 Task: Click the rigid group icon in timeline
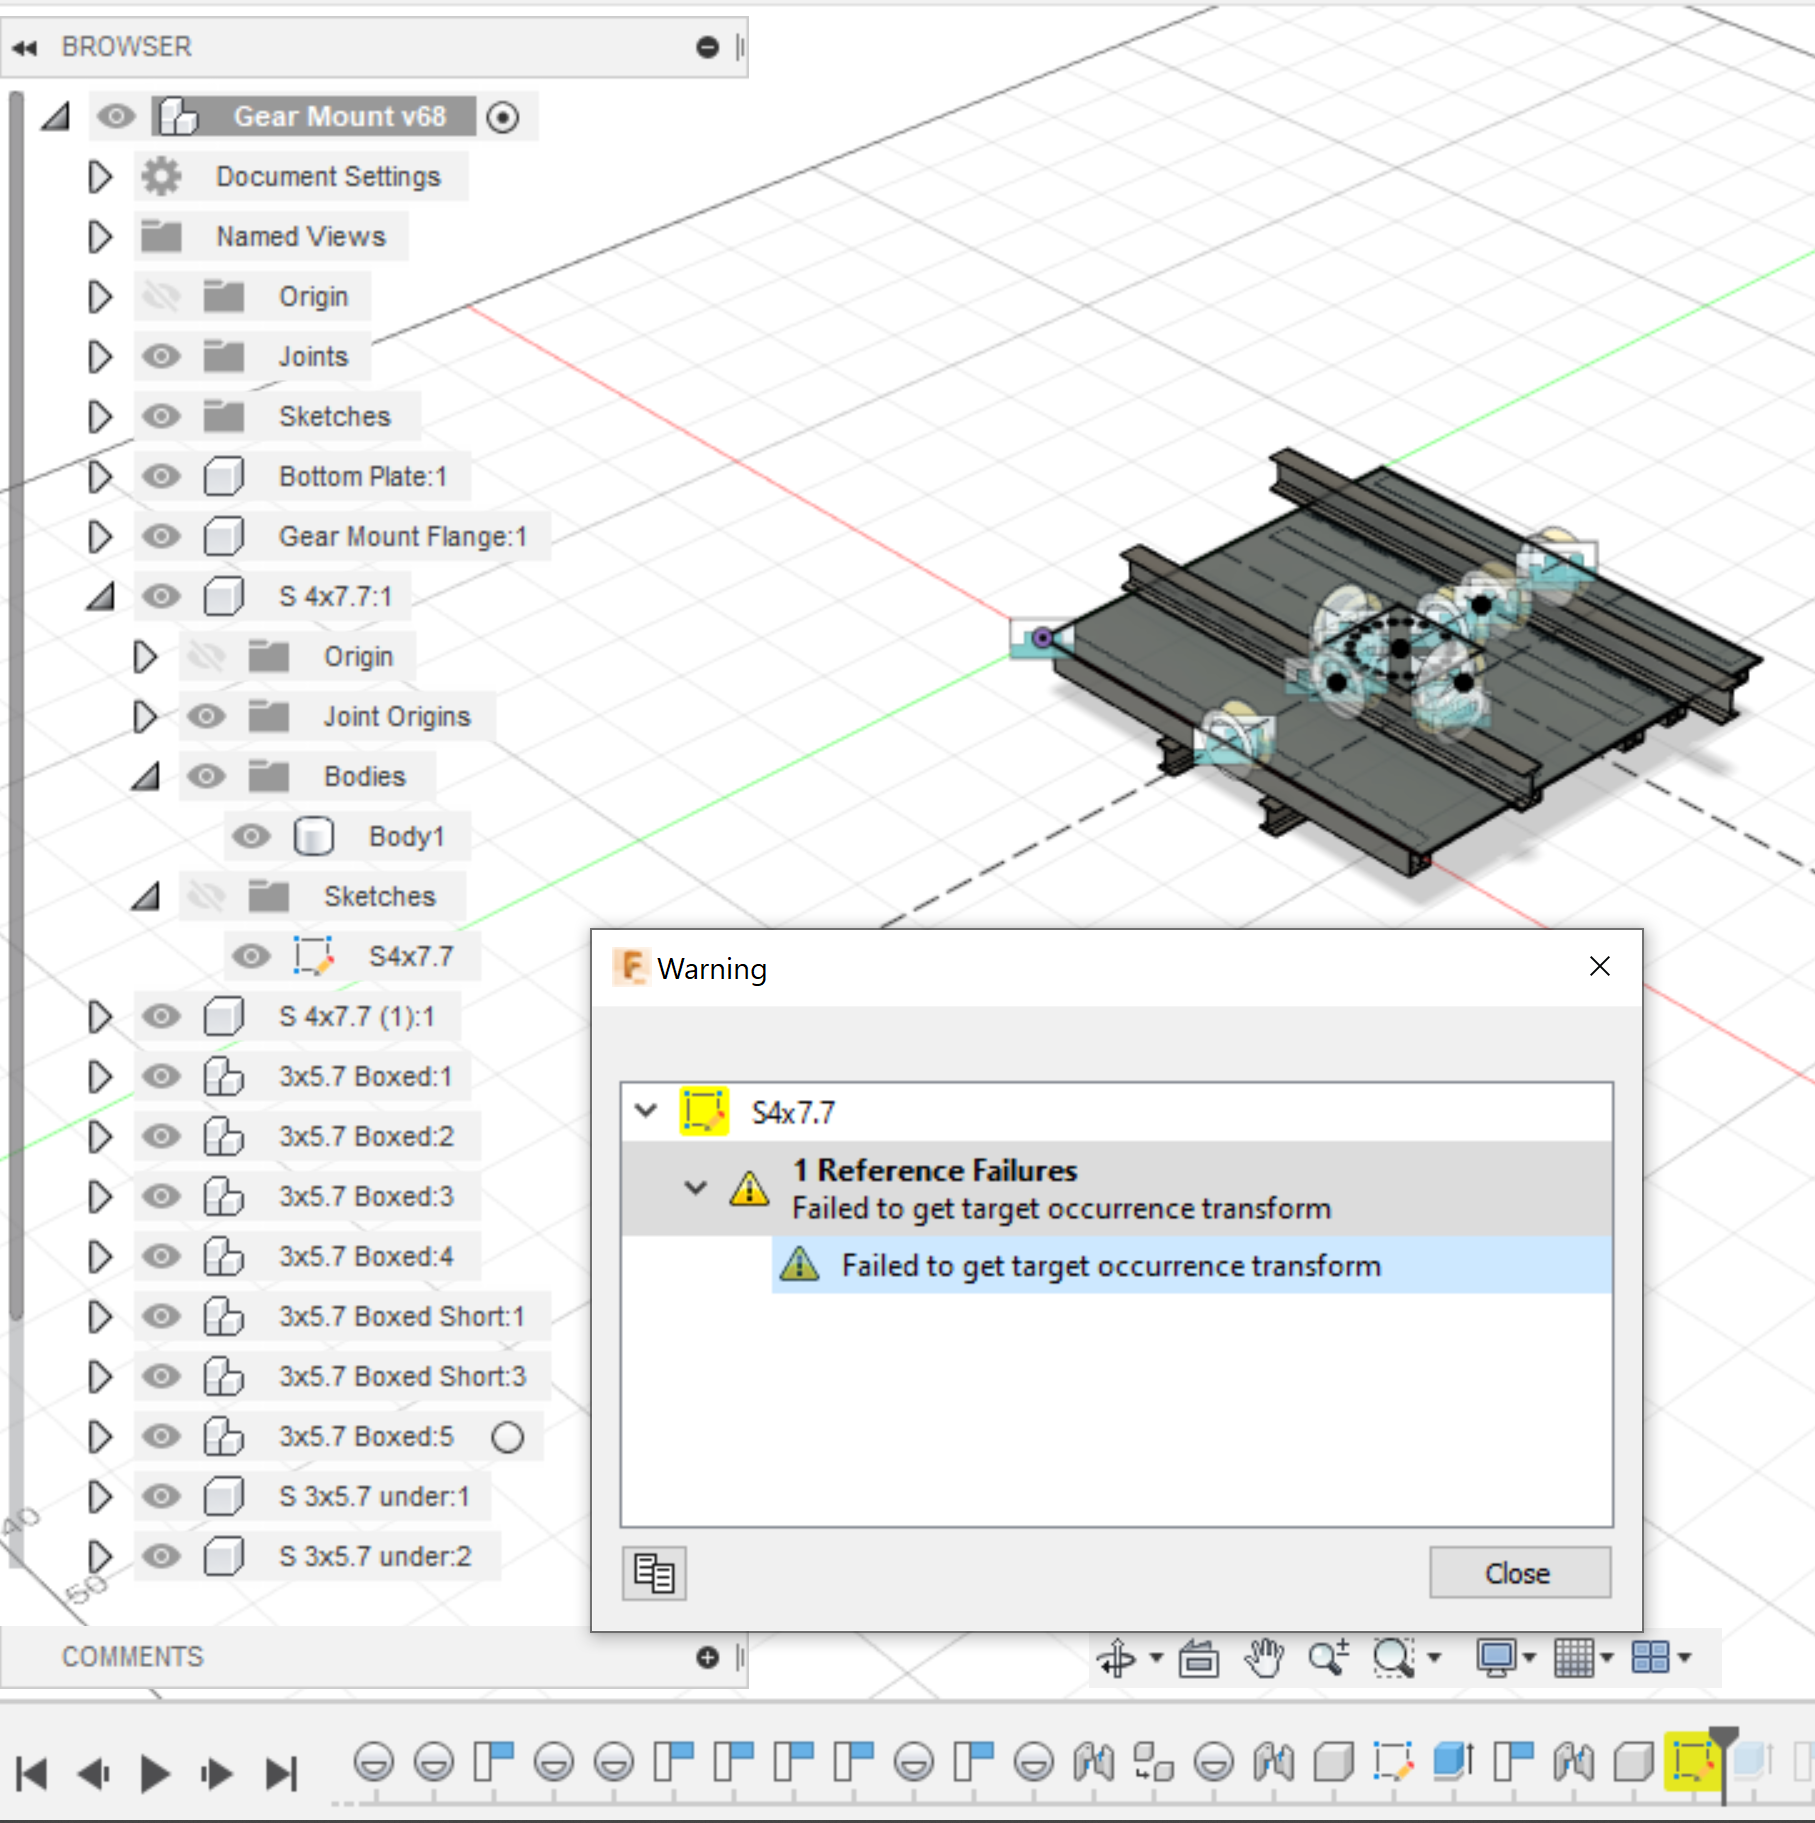click(1153, 1761)
